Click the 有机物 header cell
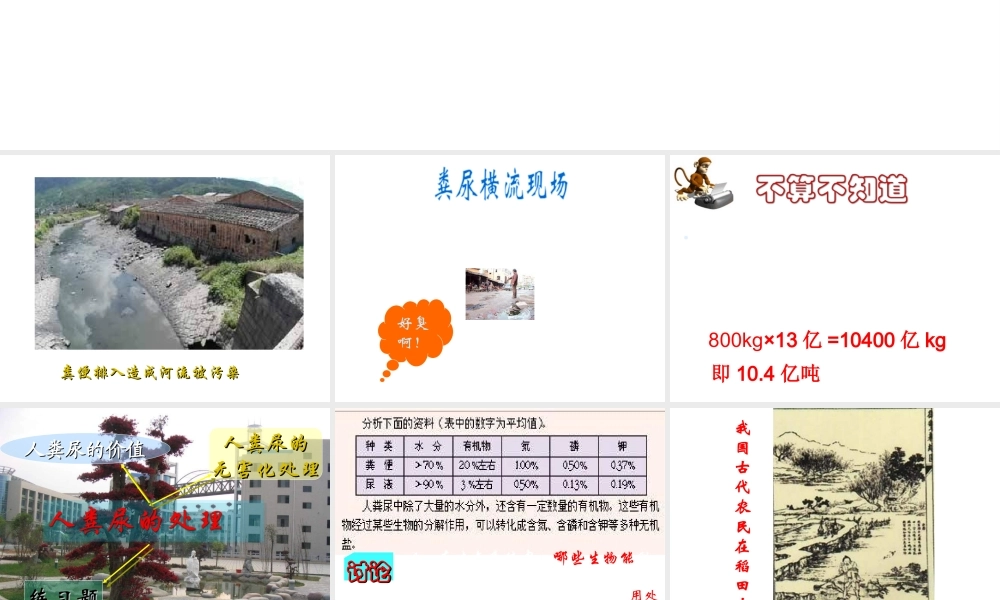The image size is (1000, 600). tap(477, 446)
